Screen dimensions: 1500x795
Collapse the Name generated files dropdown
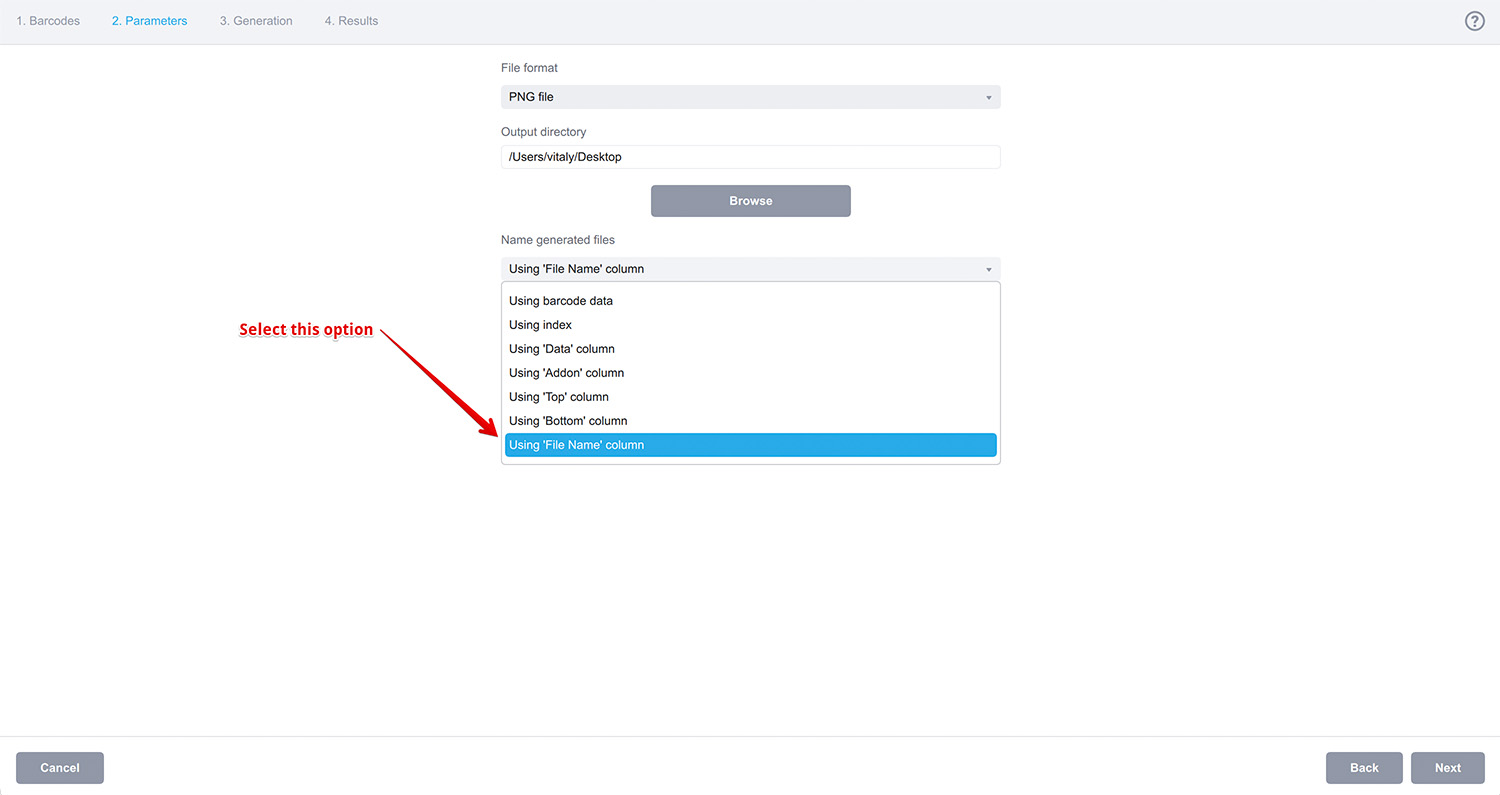click(750, 269)
